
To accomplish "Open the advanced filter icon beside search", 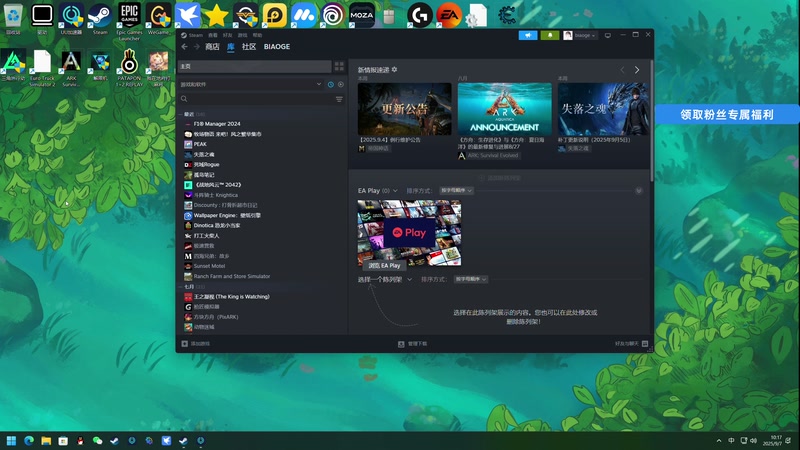I will 339,99.
